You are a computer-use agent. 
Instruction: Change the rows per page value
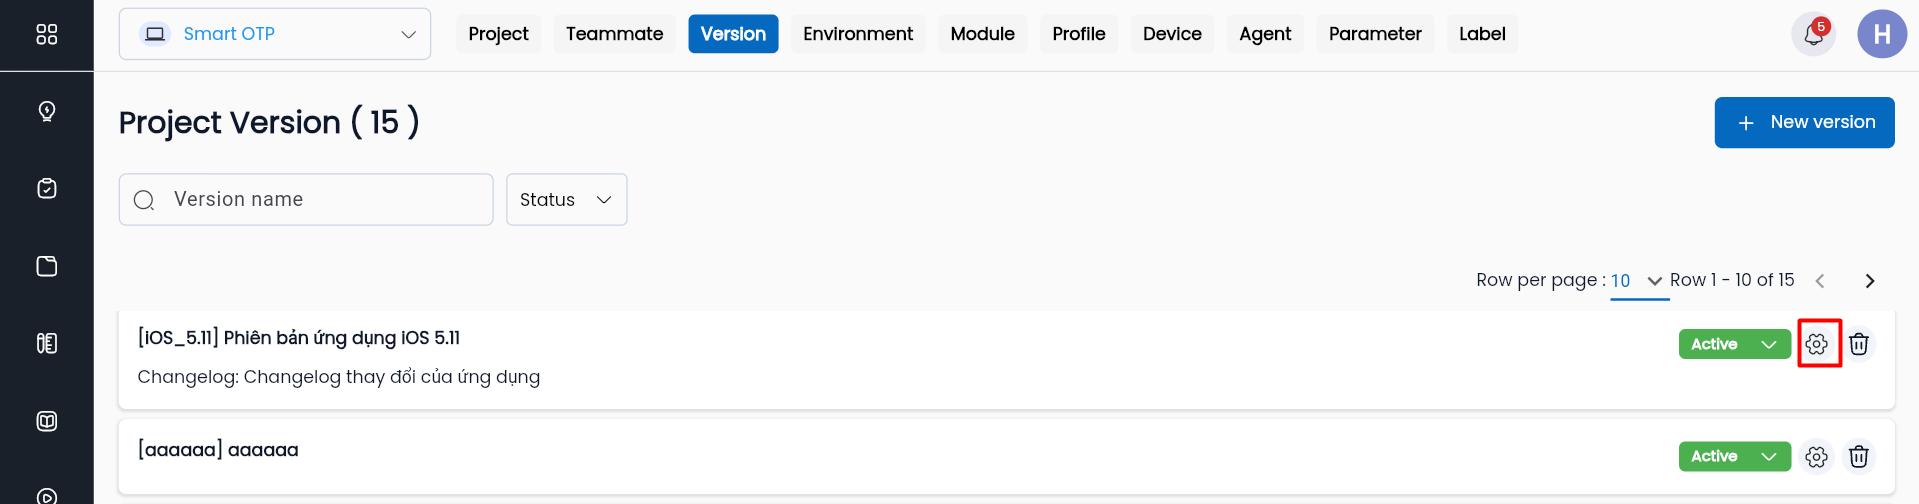click(x=1637, y=281)
